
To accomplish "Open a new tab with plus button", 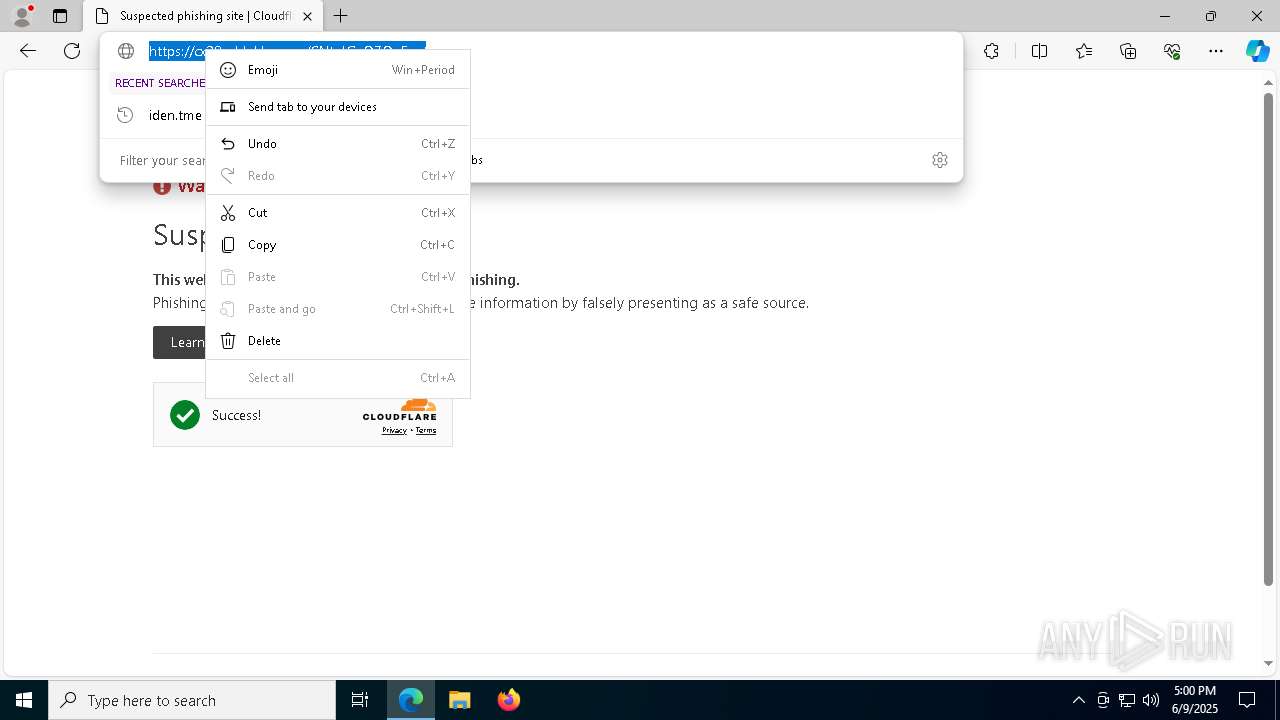I will point(341,16).
